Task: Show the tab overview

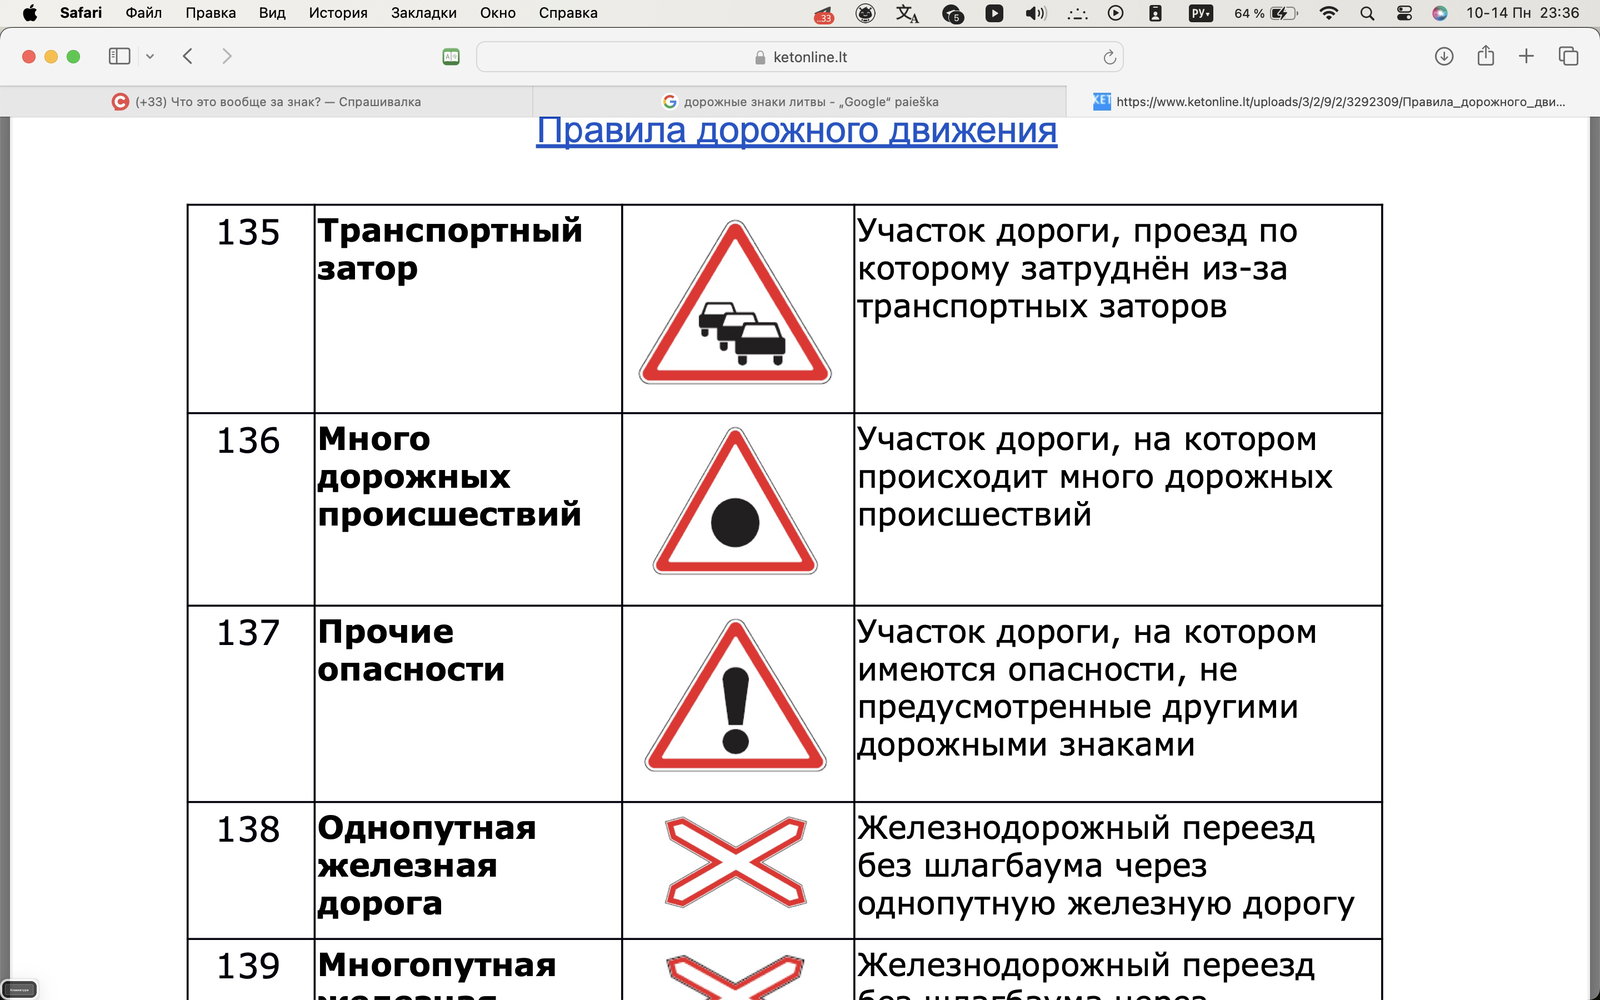Action: click(1568, 56)
